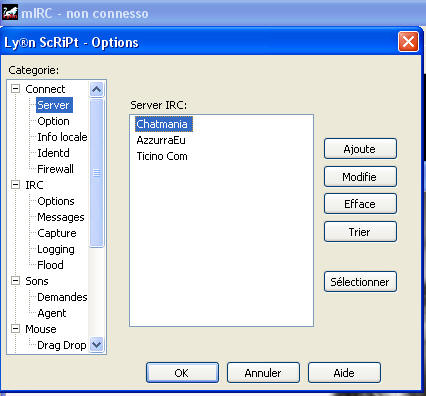Select the Agent category
The width and height of the screenshot is (426, 396).
(x=52, y=313)
